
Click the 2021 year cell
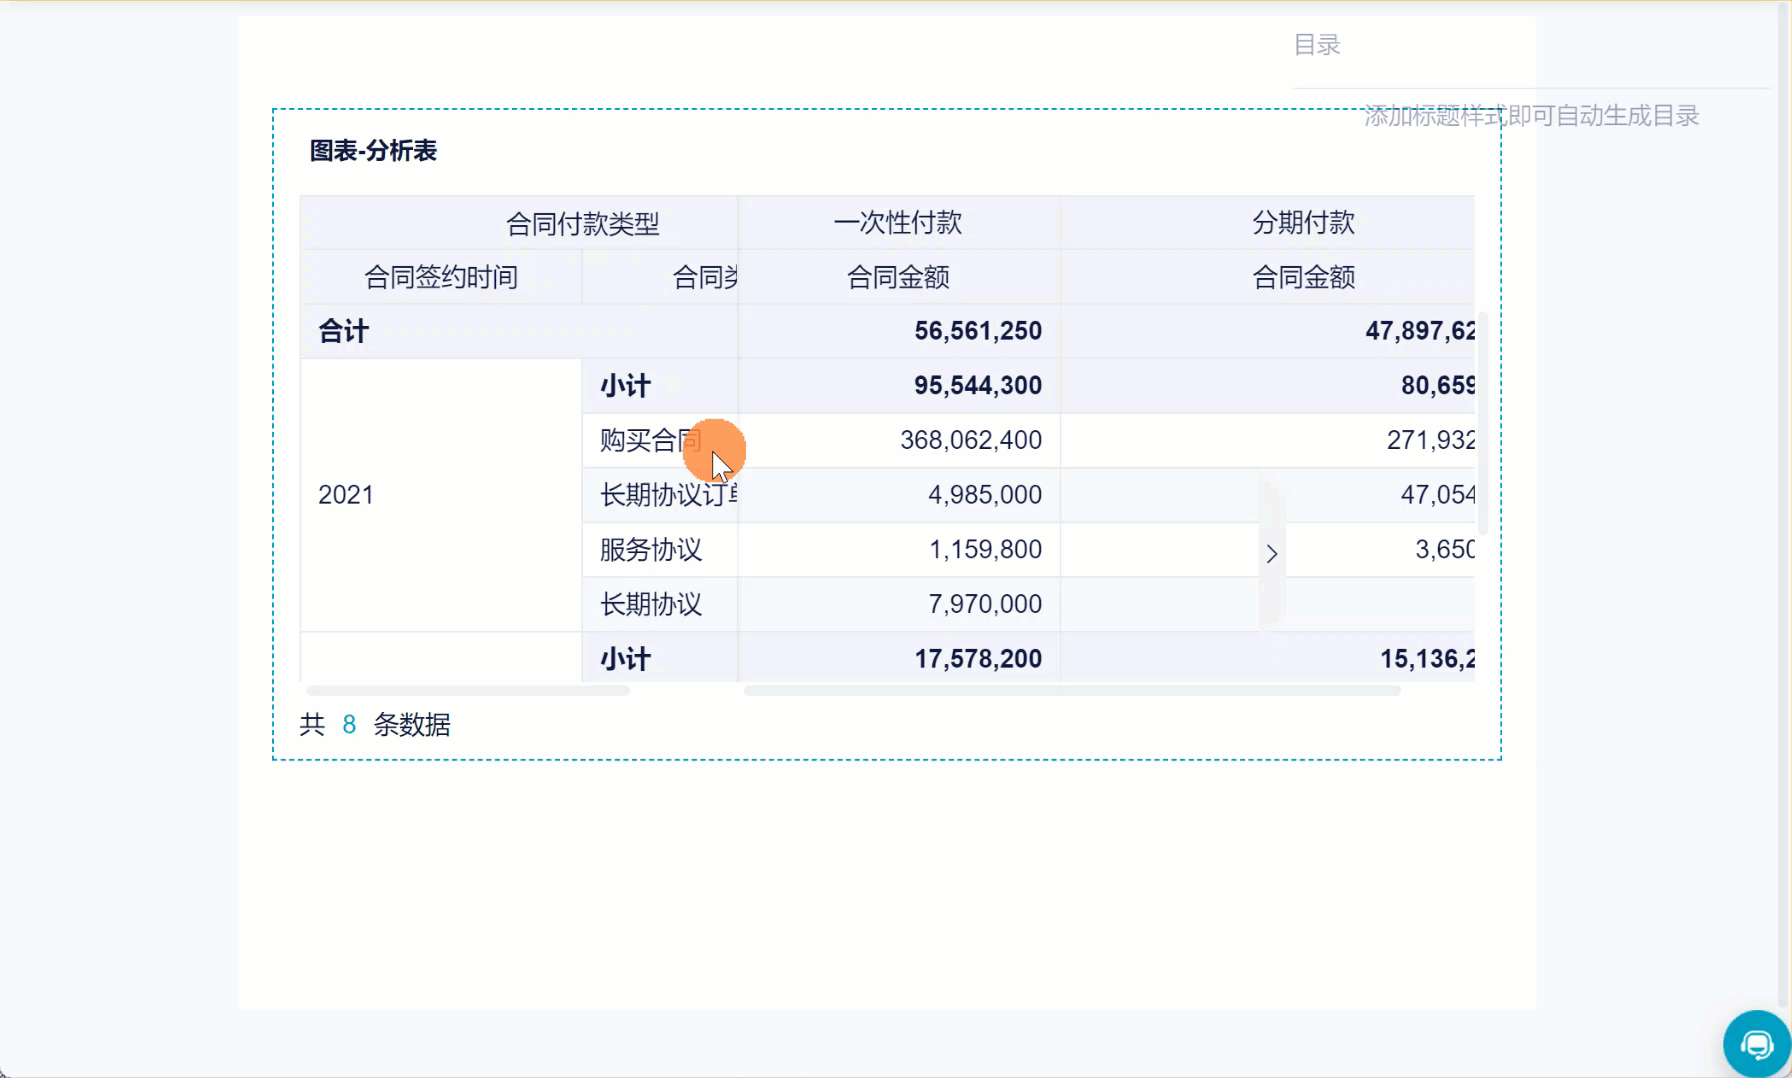(x=346, y=495)
